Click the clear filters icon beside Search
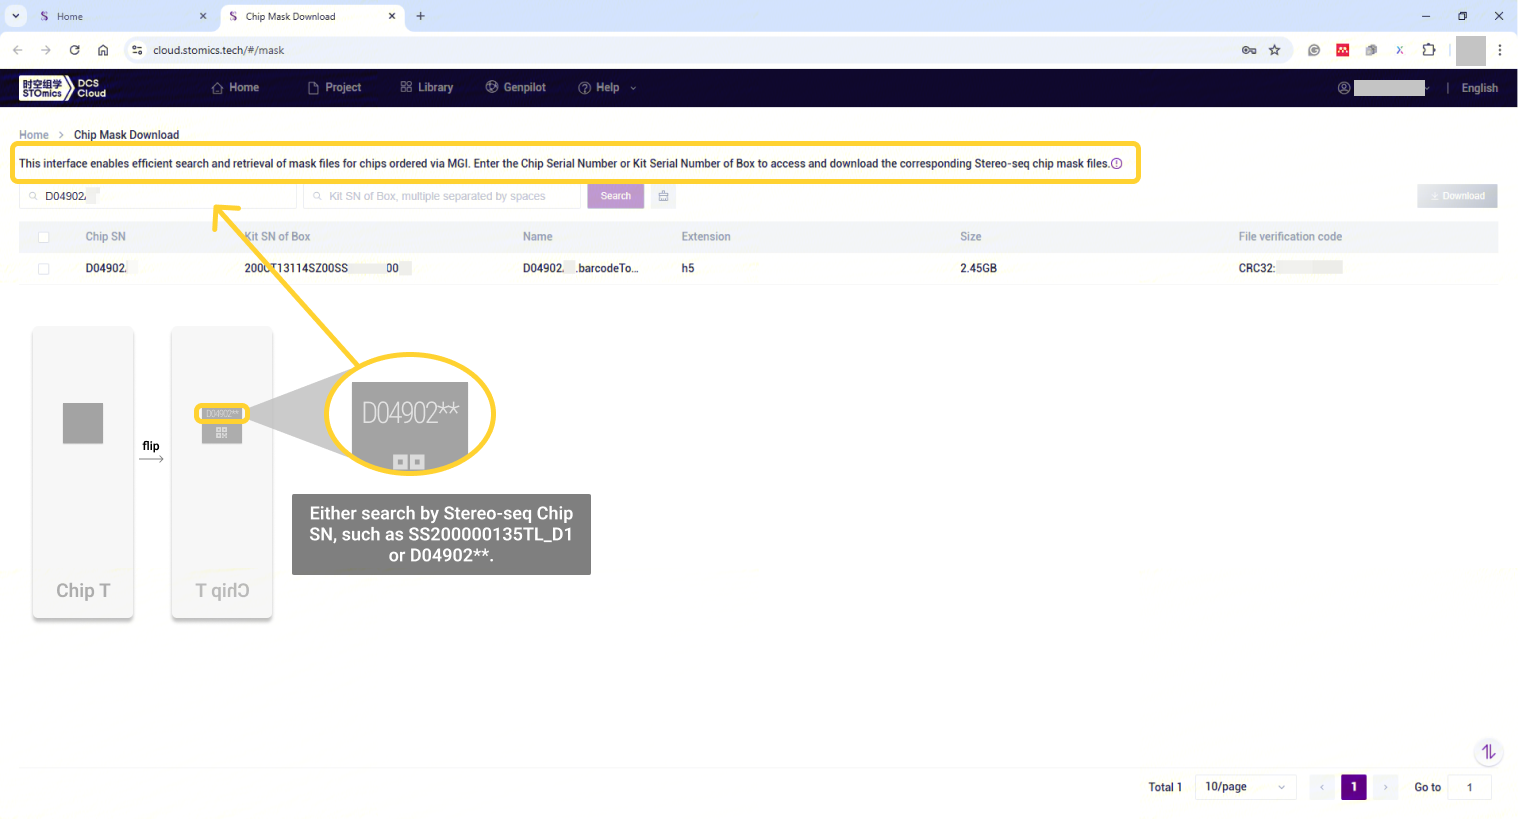 pyautogui.click(x=663, y=196)
